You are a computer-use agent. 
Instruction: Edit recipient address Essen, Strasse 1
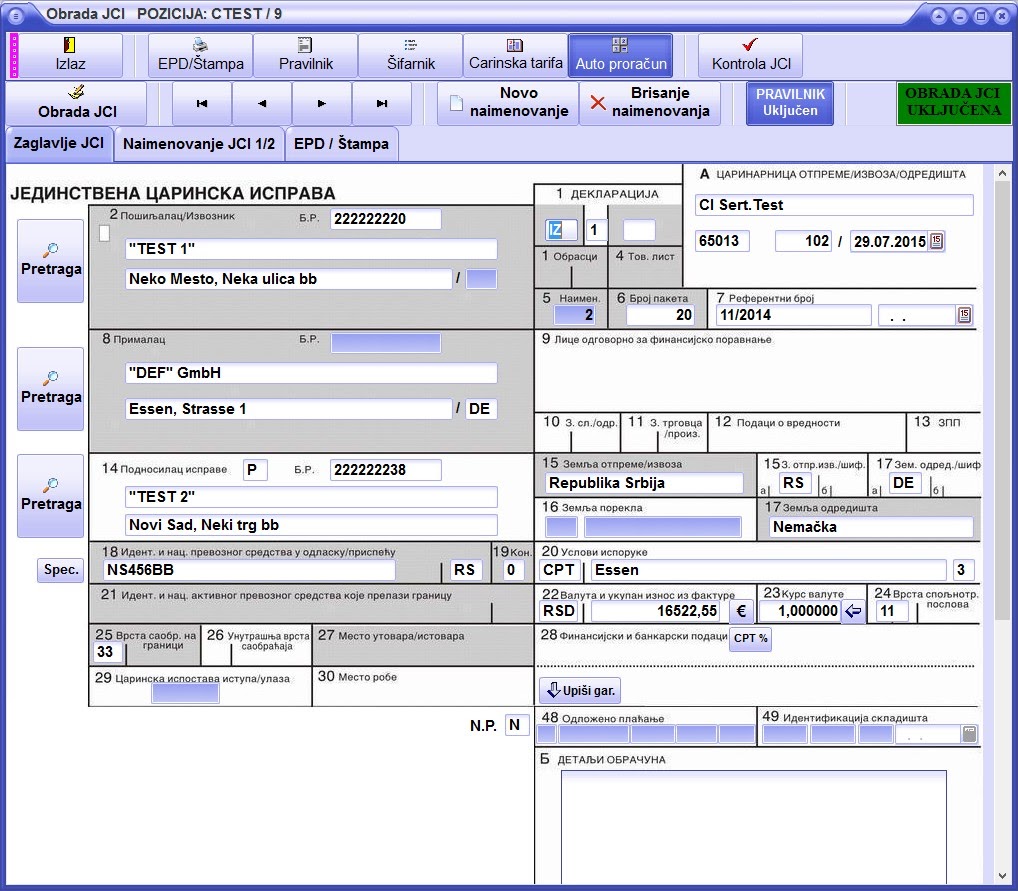[x=288, y=409]
